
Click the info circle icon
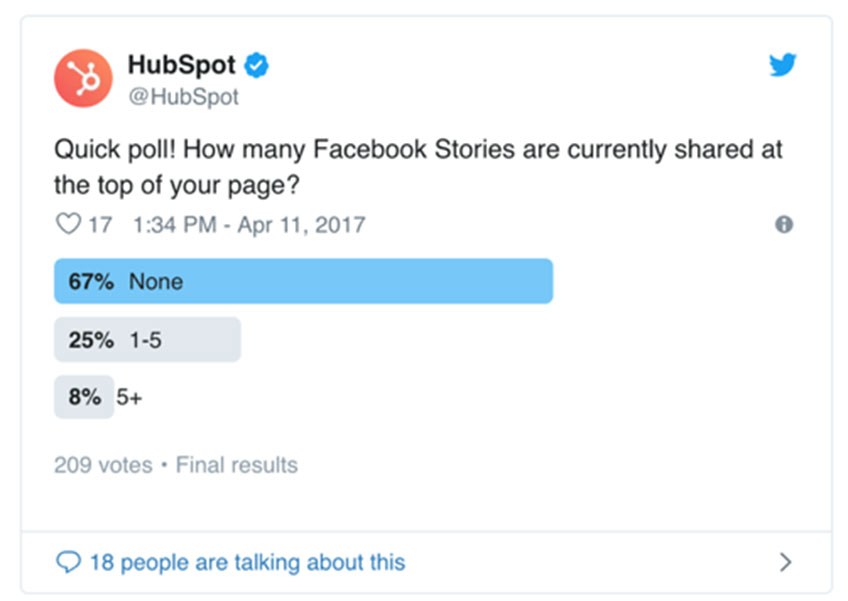(x=784, y=224)
